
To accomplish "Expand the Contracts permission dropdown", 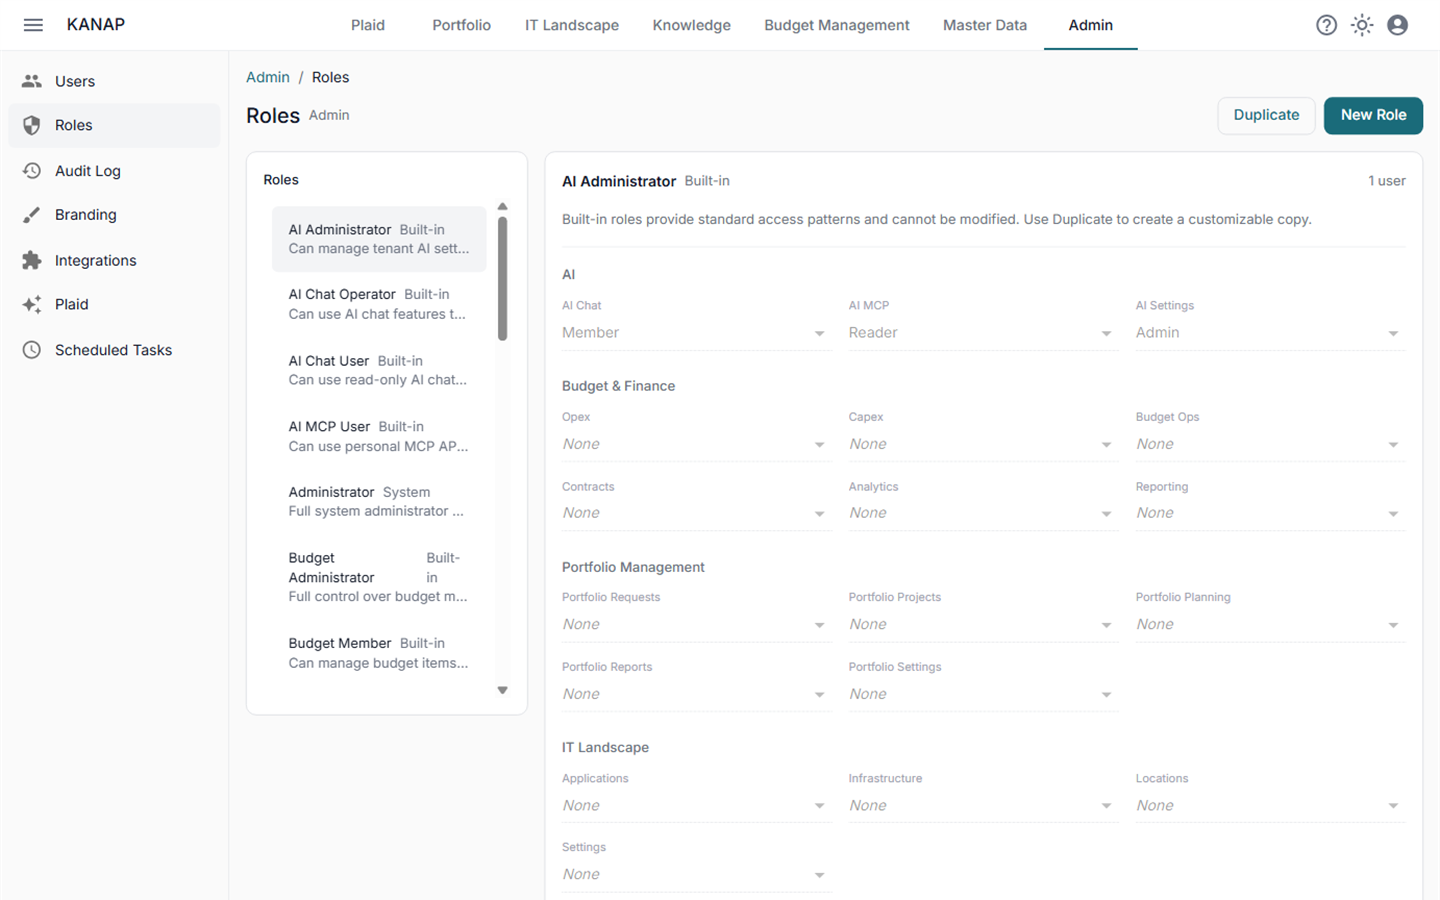I will (696, 513).
